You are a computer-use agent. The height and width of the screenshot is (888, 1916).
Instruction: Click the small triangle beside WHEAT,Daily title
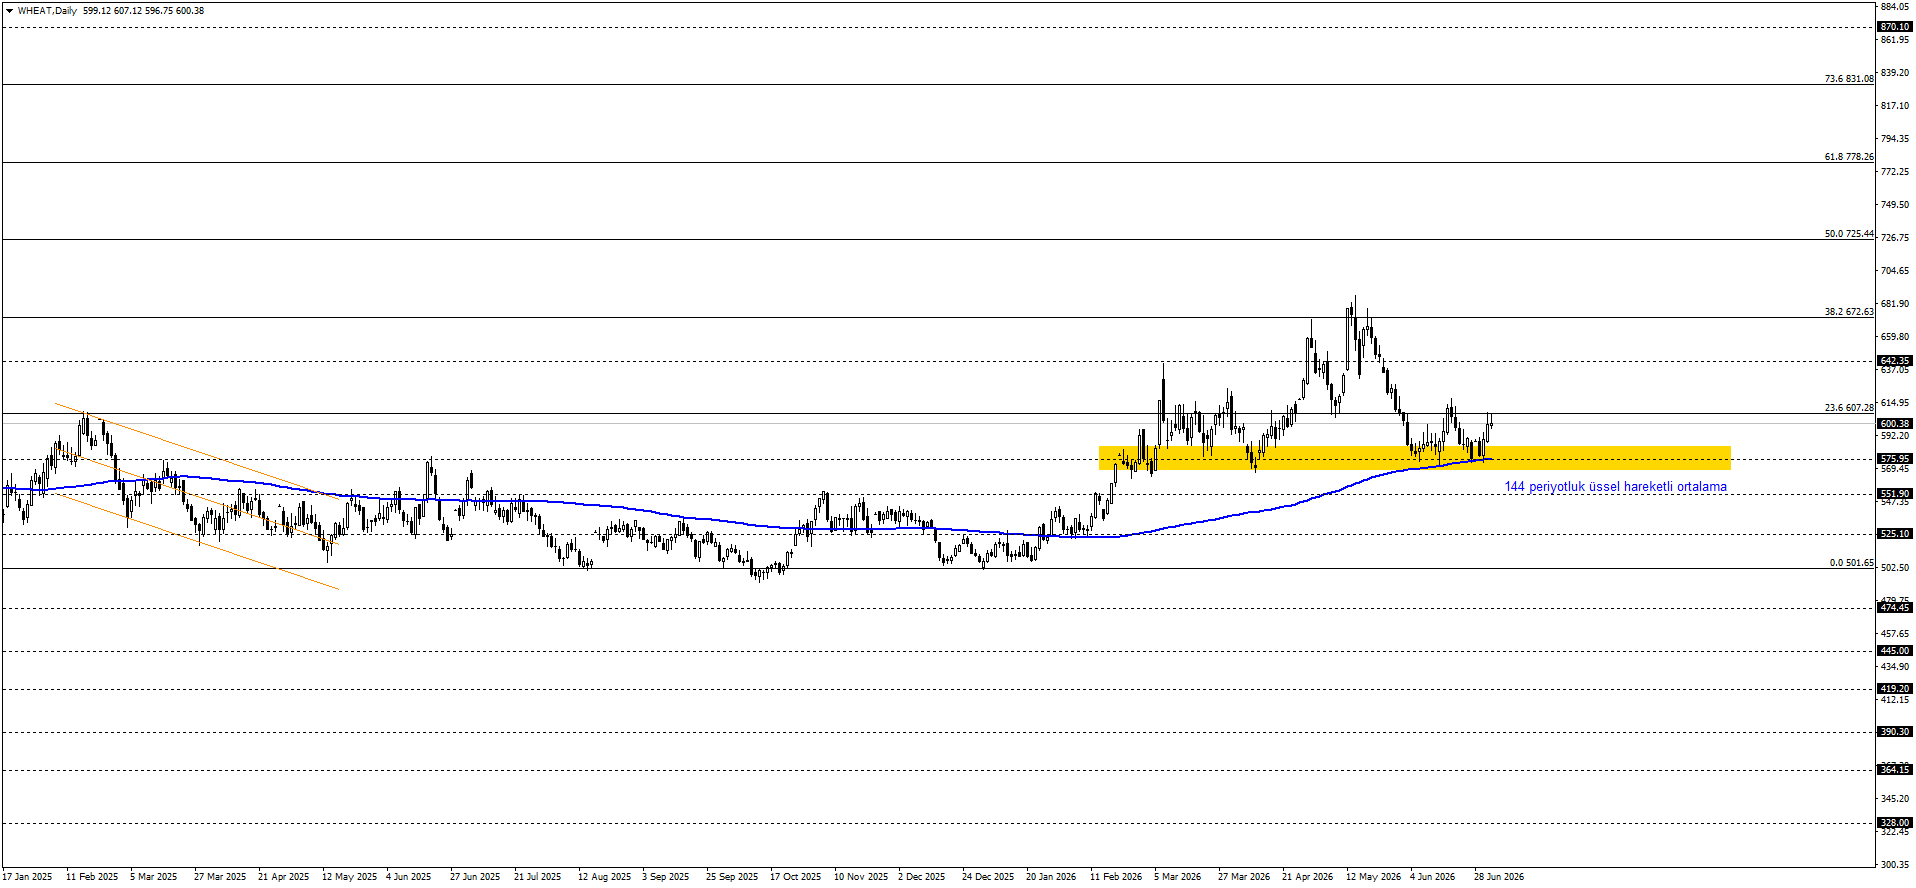(9, 11)
